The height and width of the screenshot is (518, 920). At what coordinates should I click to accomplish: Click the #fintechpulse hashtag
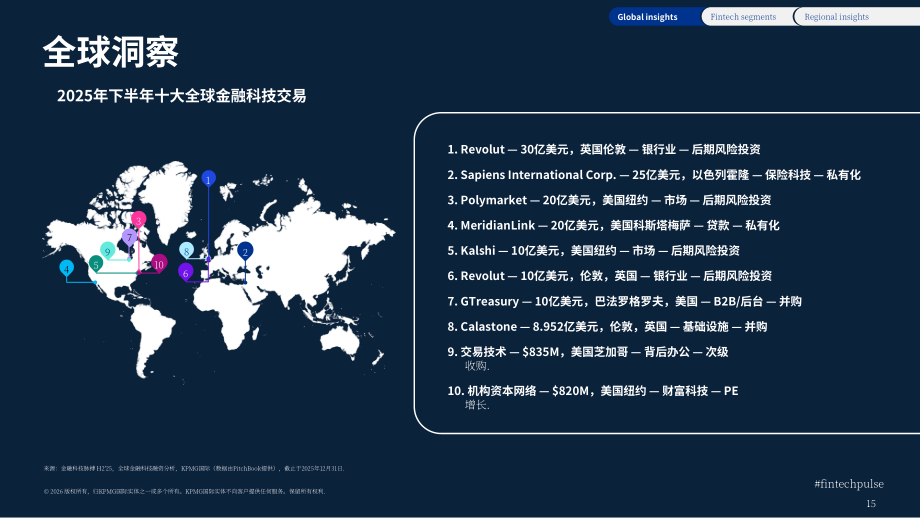[849, 484]
